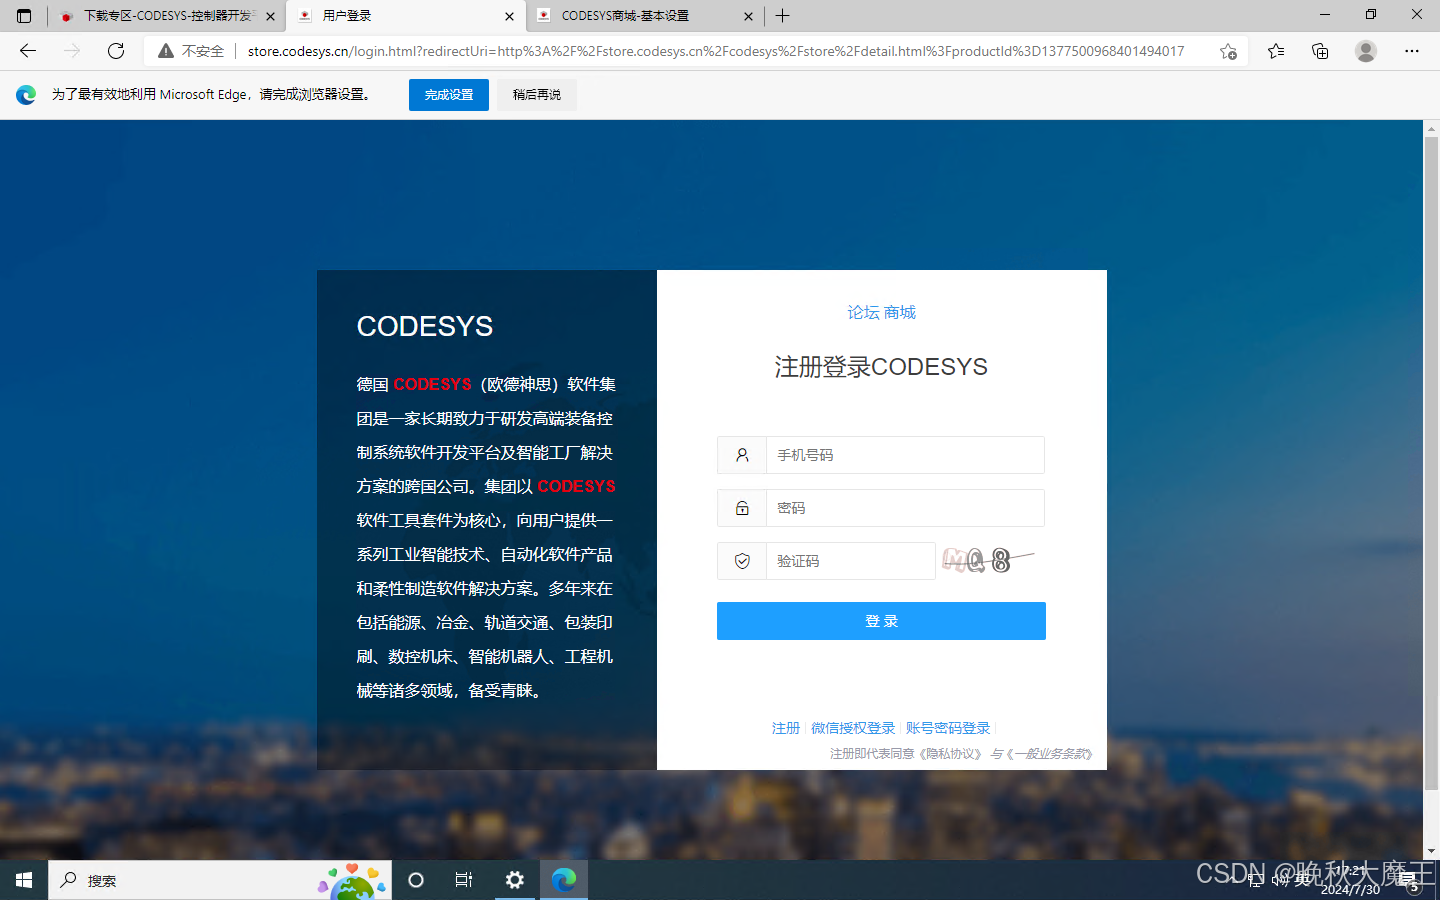Open the Edge settings and more menu
This screenshot has height=900, width=1440.
click(1412, 51)
